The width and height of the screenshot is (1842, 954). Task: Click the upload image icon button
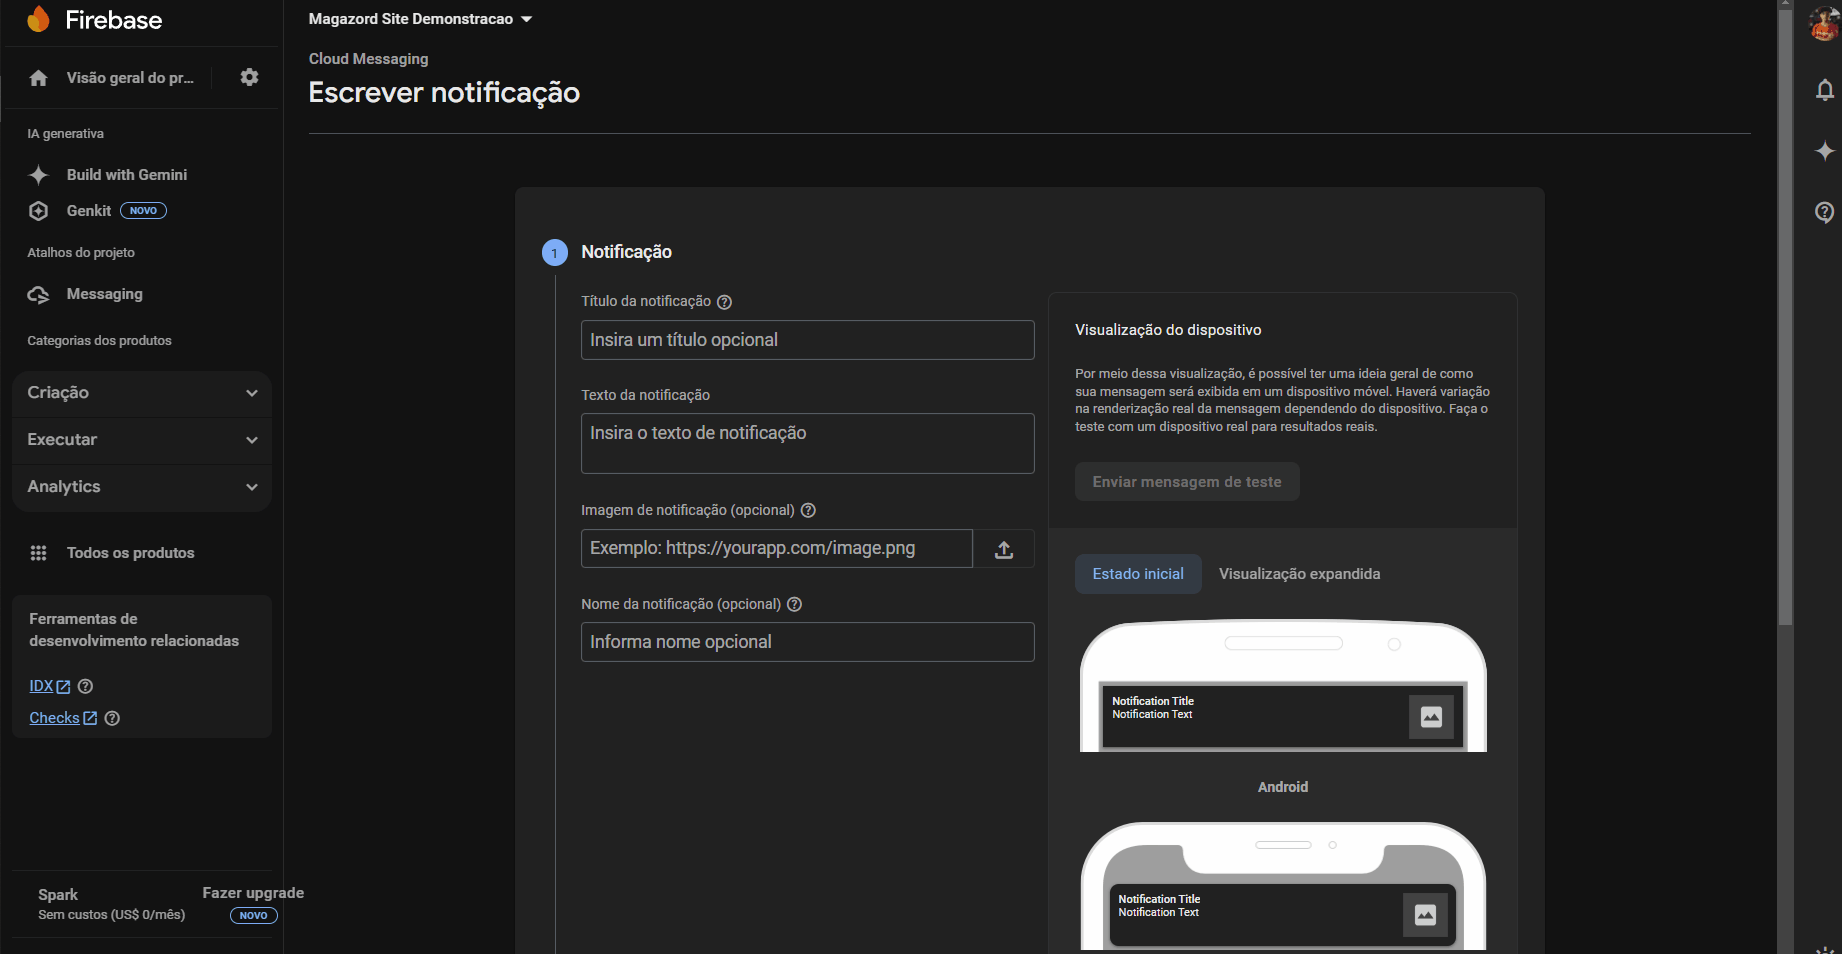(x=1004, y=549)
